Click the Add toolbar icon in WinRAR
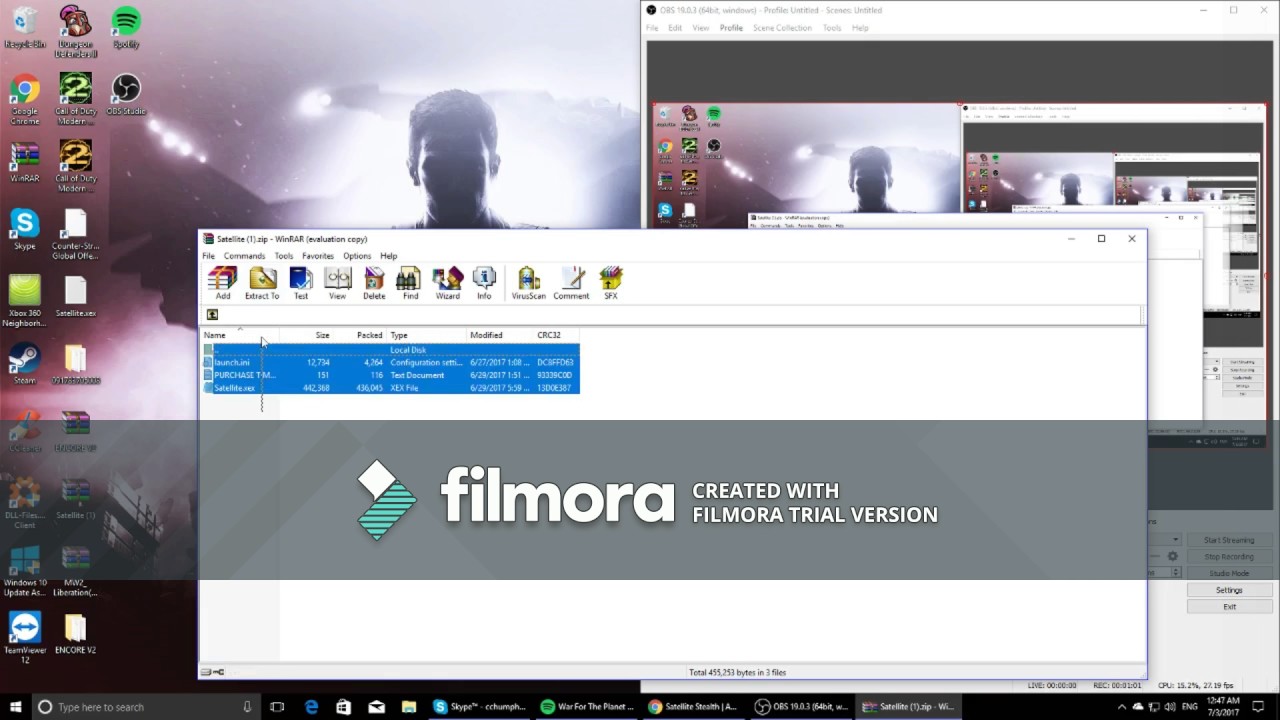Viewport: 1280px width, 720px height. point(222,283)
